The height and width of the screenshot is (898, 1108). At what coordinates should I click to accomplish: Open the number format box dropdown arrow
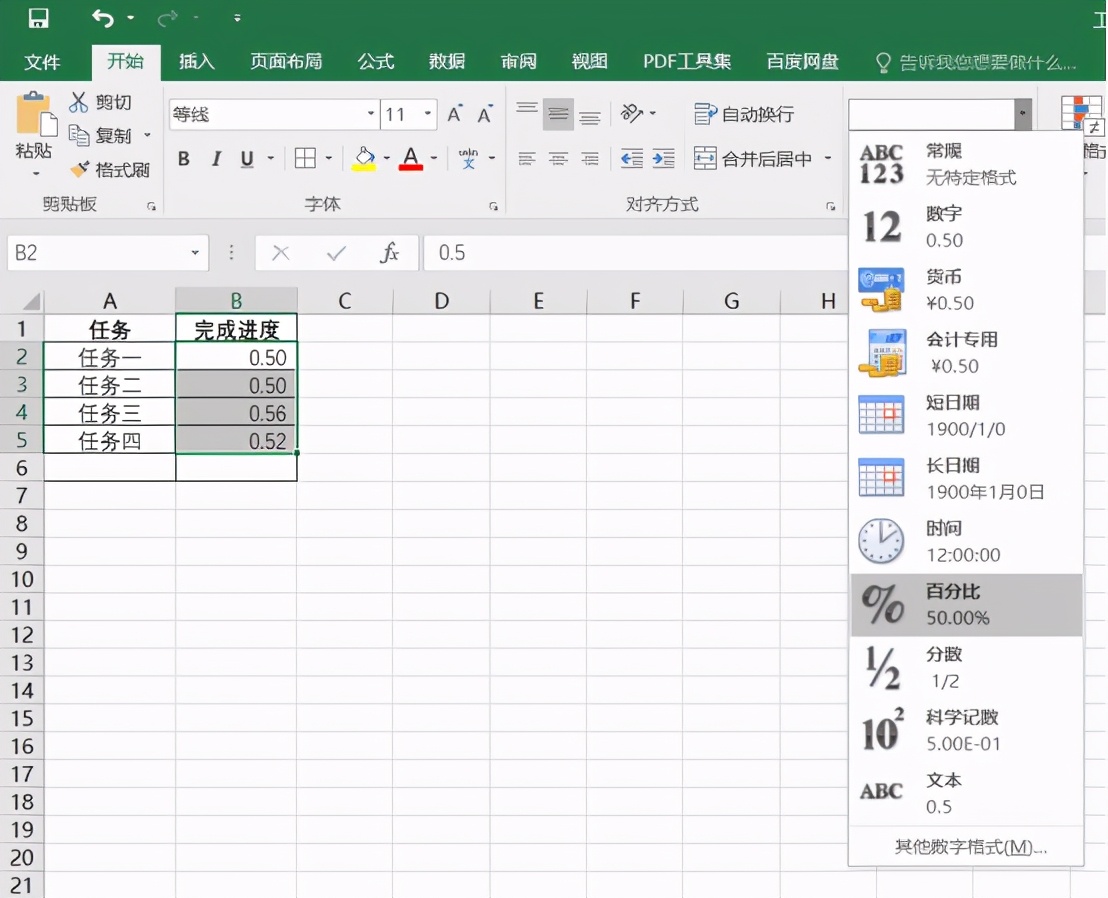click(1022, 114)
